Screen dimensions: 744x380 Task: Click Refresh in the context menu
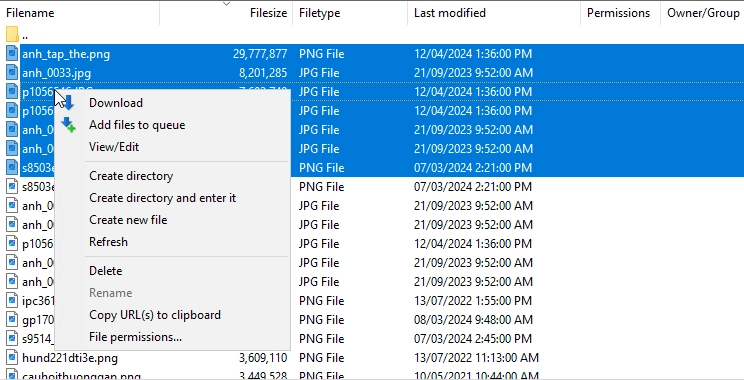click(x=108, y=242)
